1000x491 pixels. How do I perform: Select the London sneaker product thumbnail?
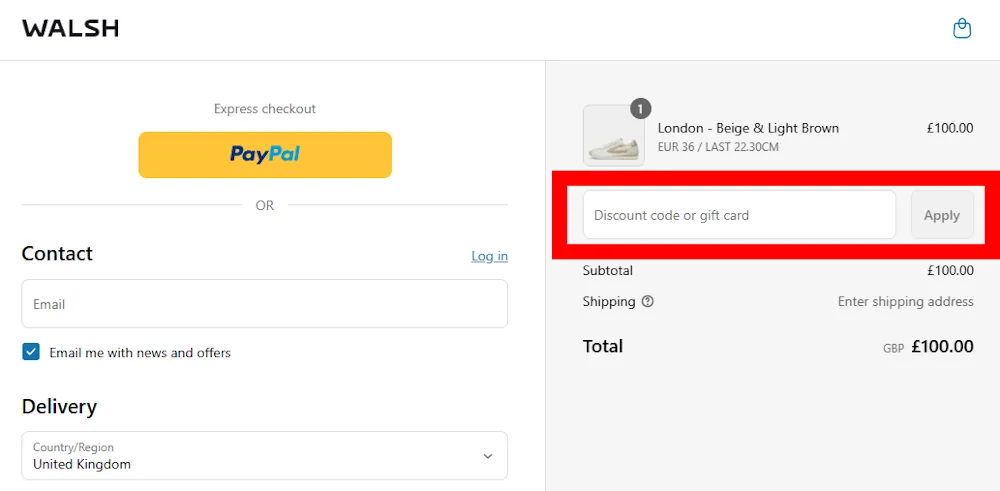coord(613,136)
